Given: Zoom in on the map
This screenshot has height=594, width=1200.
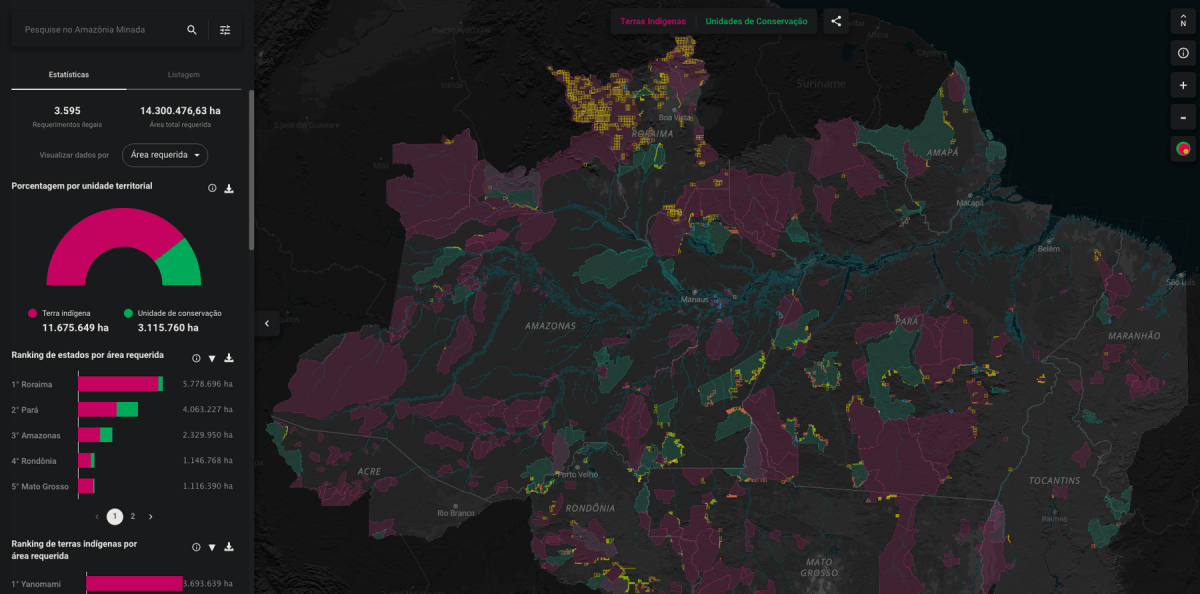Looking at the screenshot, I should pyautogui.click(x=1183, y=86).
